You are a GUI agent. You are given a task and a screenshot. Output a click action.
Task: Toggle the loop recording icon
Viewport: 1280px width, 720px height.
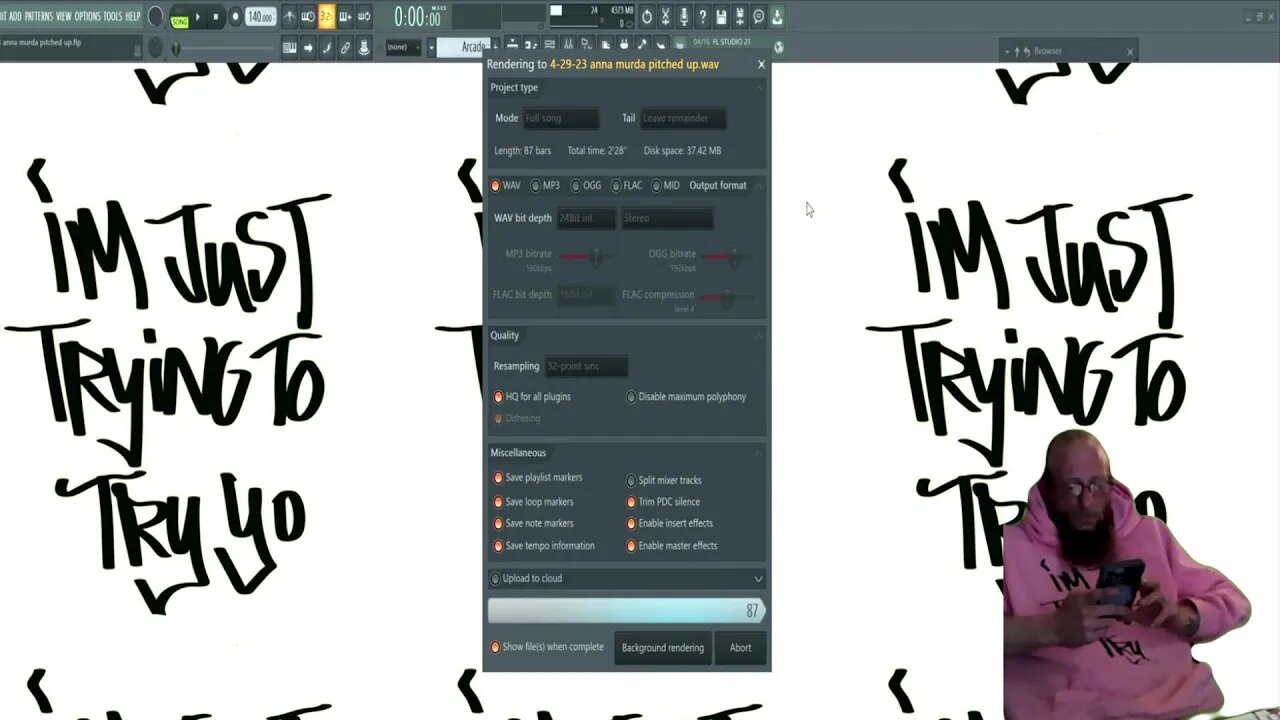[364, 17]
